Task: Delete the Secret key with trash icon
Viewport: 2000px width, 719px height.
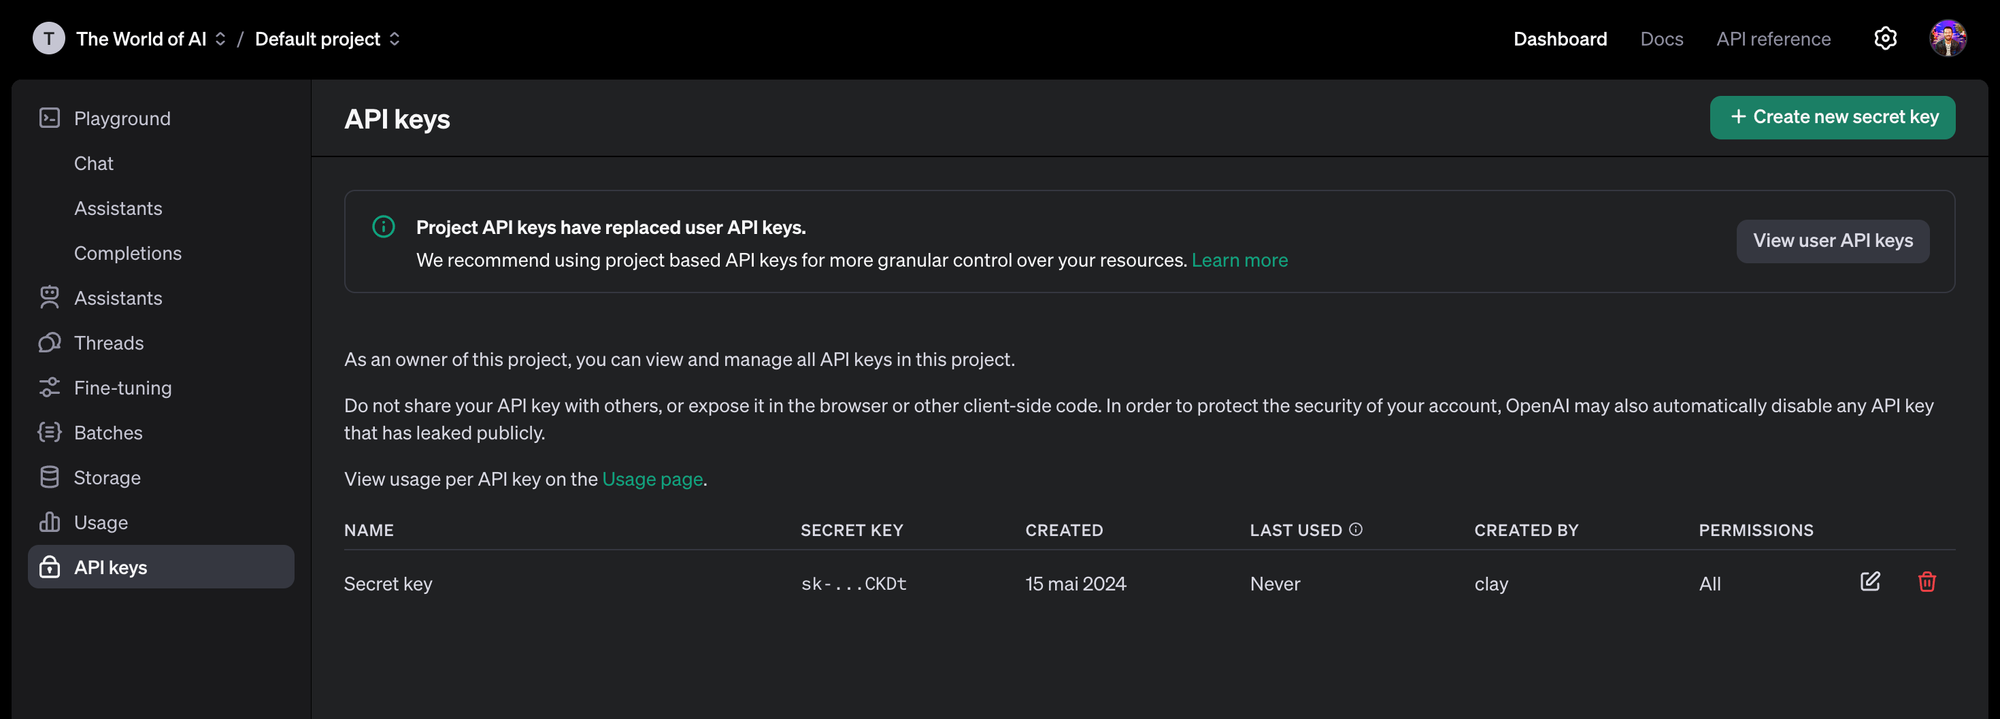Action: pos(1927,582)
